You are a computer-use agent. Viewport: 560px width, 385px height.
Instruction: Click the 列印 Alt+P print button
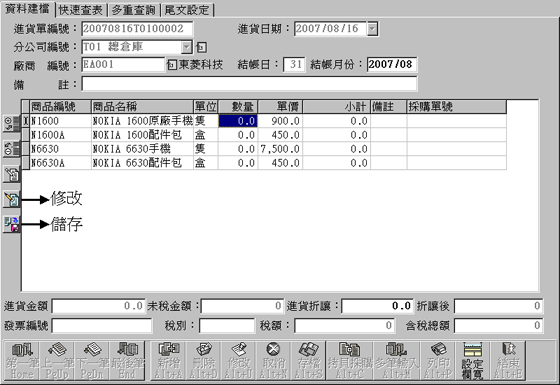pyautogui.click(x=438, y=360)
